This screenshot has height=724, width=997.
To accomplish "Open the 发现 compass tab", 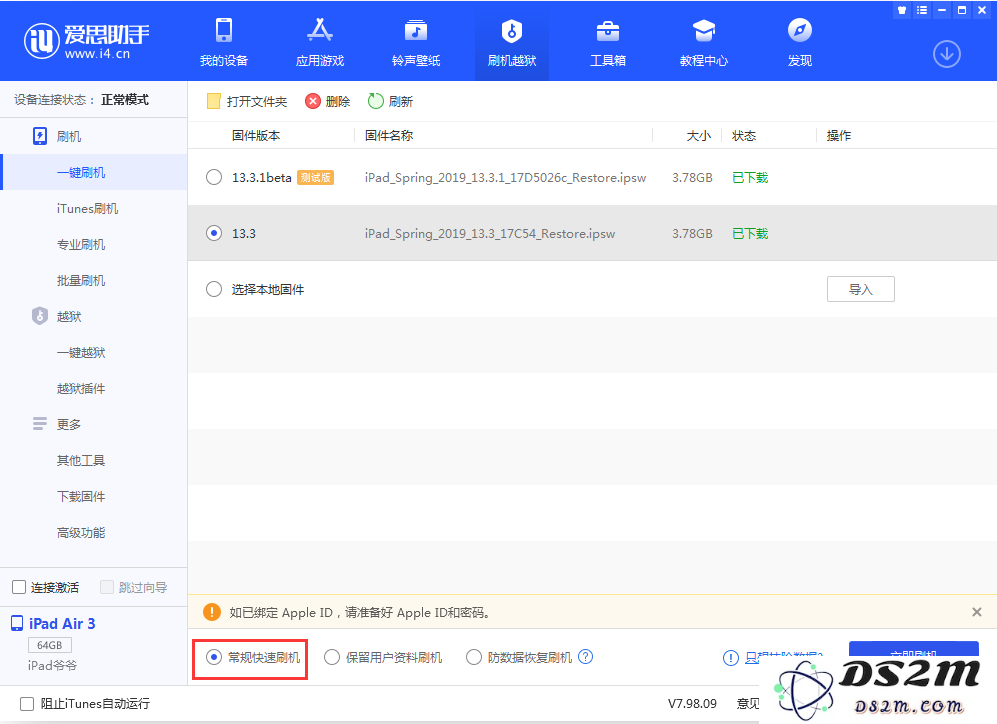I will (x=800, y=43).
